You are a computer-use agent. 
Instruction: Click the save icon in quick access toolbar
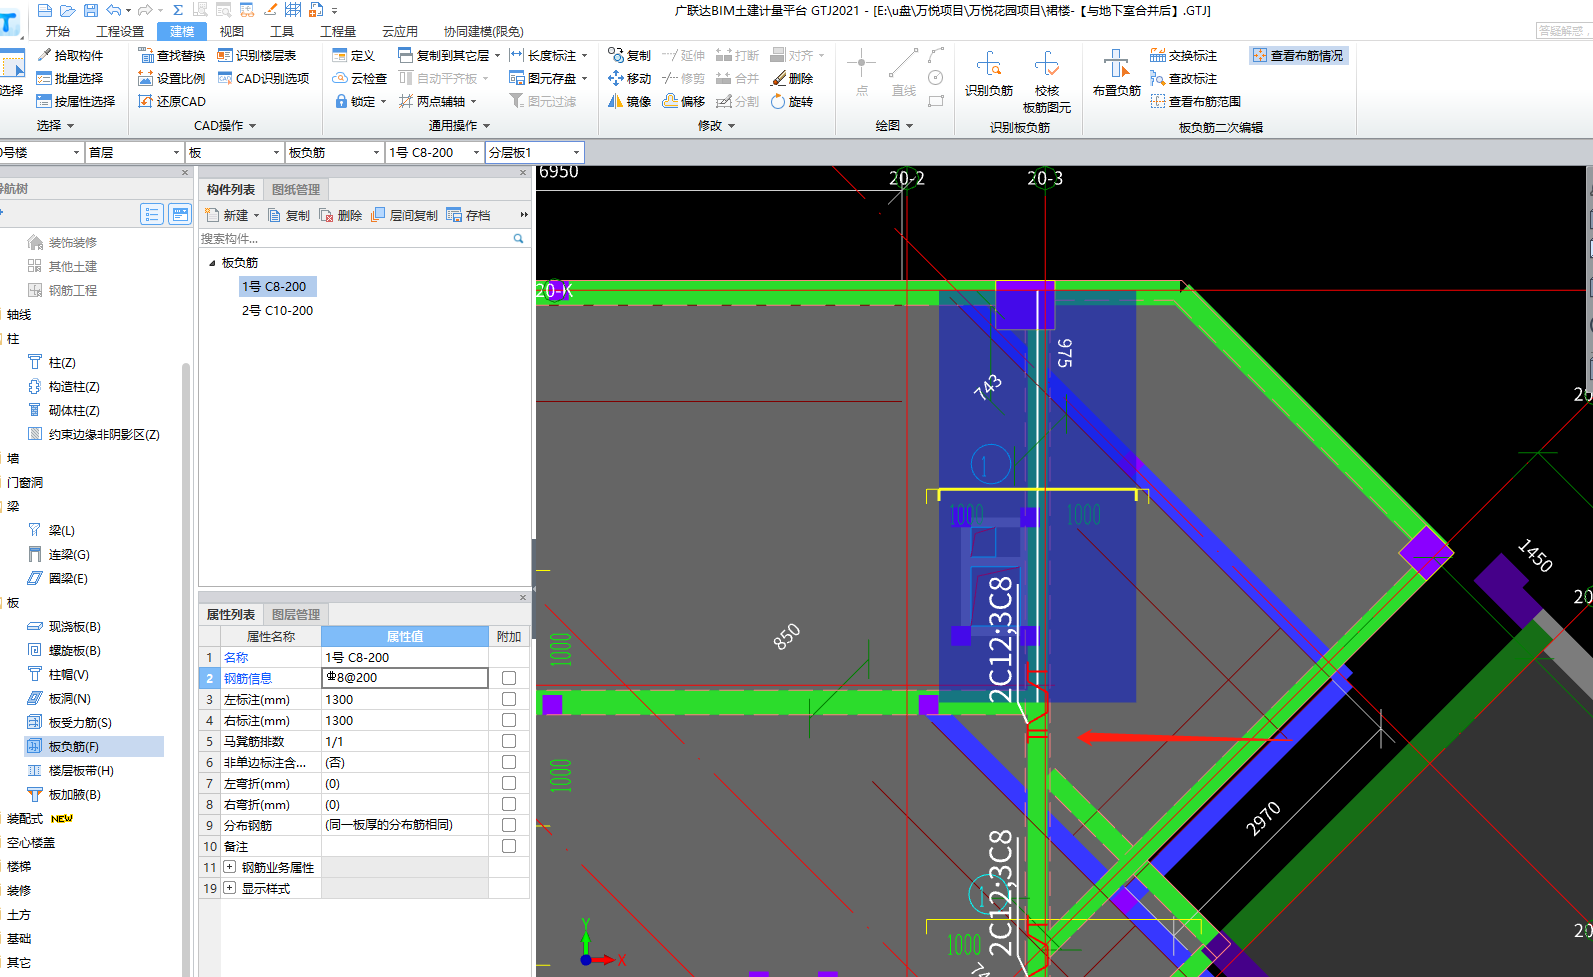coord(91,10)
